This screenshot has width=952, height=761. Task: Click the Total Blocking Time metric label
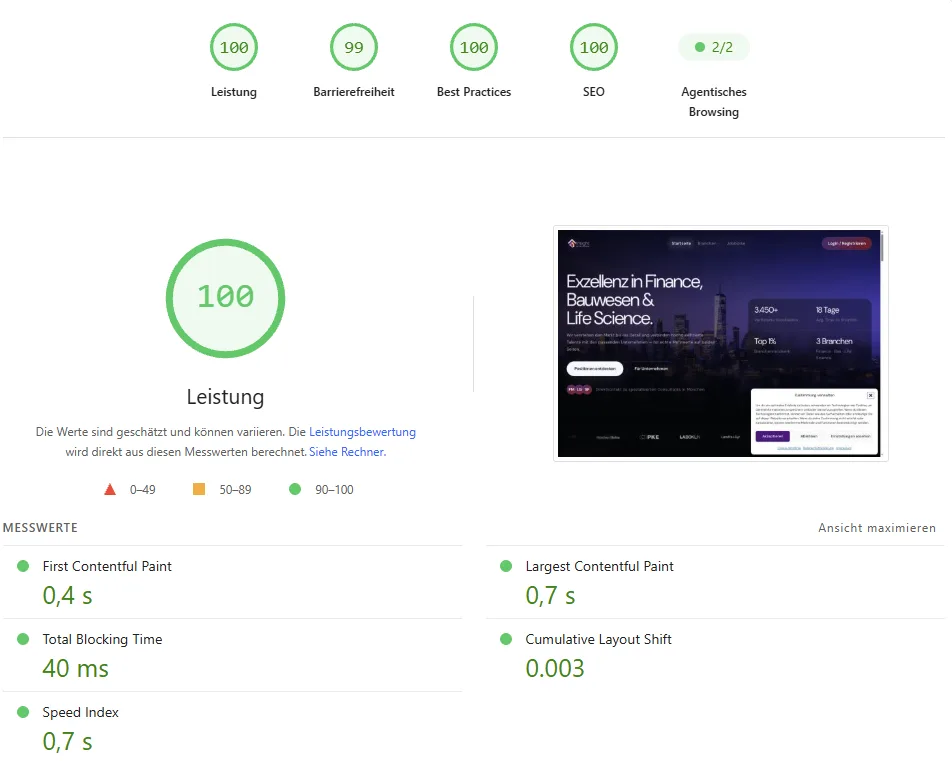click(x=102, y=639)
